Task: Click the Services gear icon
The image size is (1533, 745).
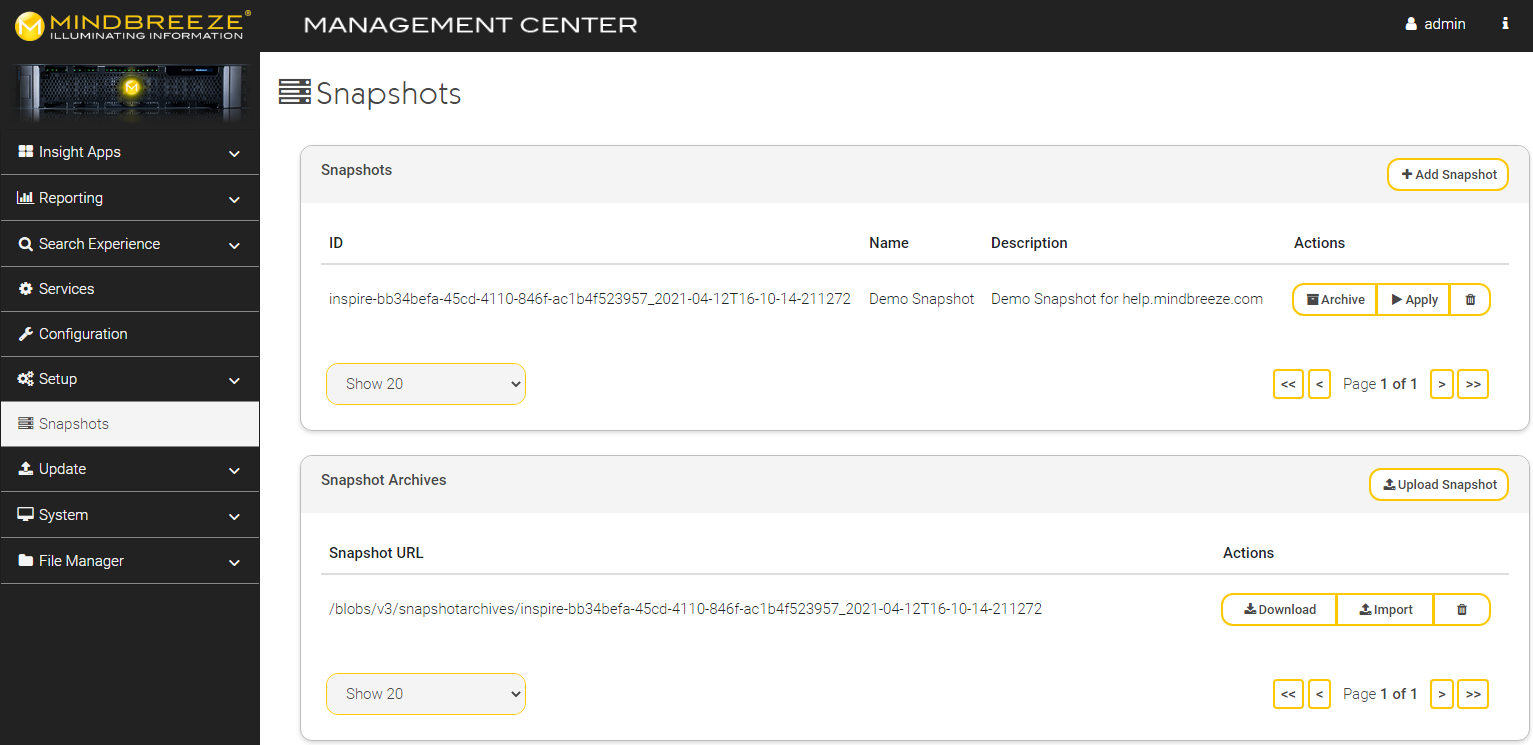Action: [x=26, y=289]
